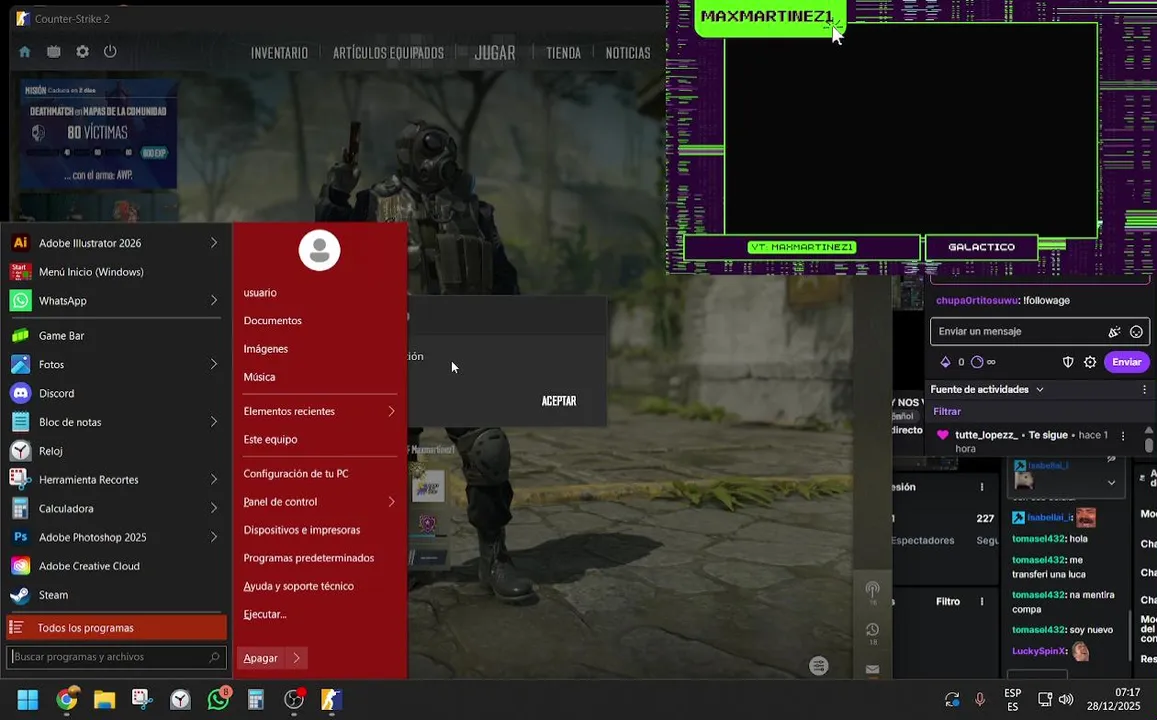The height and width of the screenshot is (720, 1157).
Task: Open Fotos app in Start menu
Action: click(x=114, y=364)
